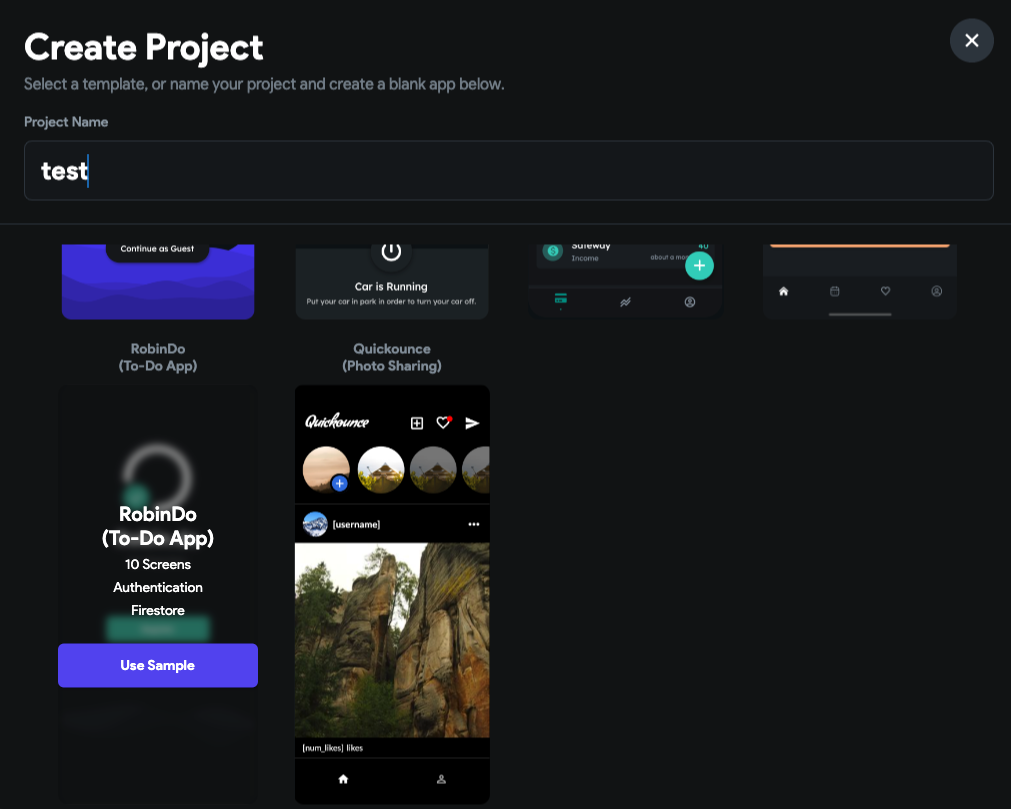Click the [username] label on the post
The image size is (1011, 809).
(x=357, y=524)
